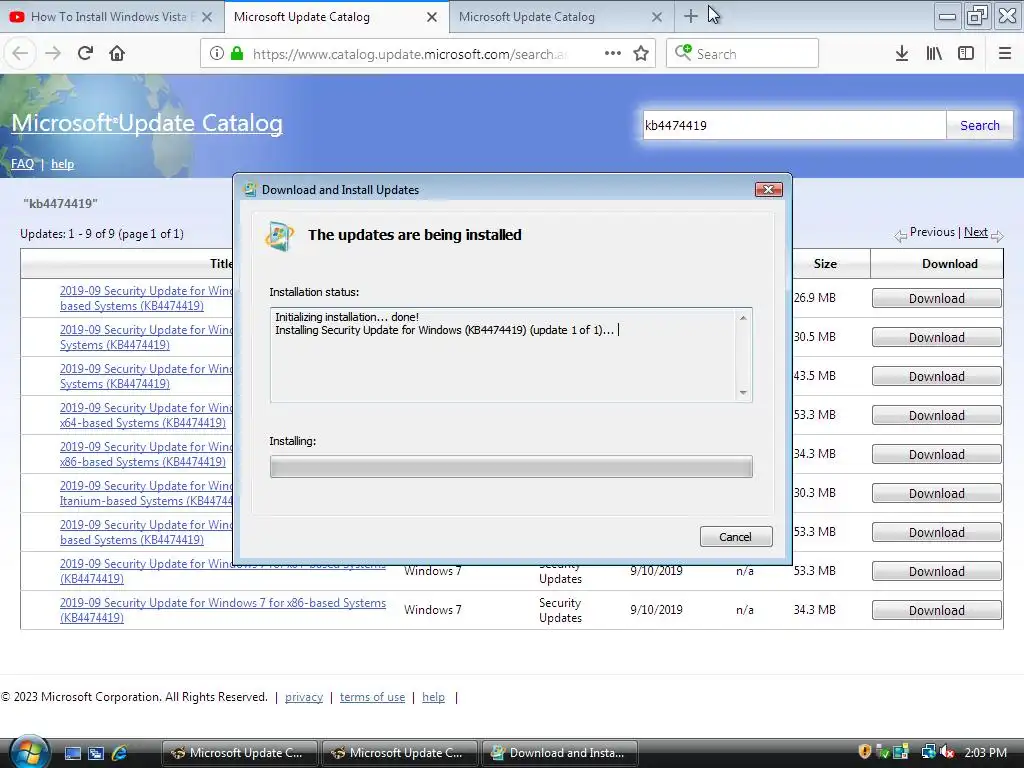Click the muted volume tray icon
Viewport: 1024px width, 768px height.
pos(947,752)
